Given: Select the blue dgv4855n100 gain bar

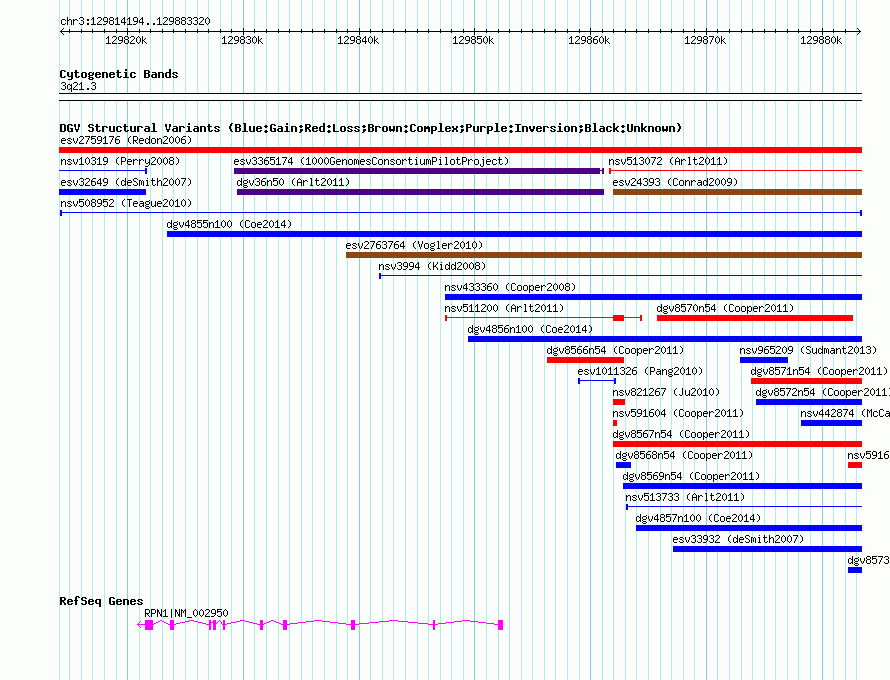Looking at the screenshot, I should (x=514, y=234).
